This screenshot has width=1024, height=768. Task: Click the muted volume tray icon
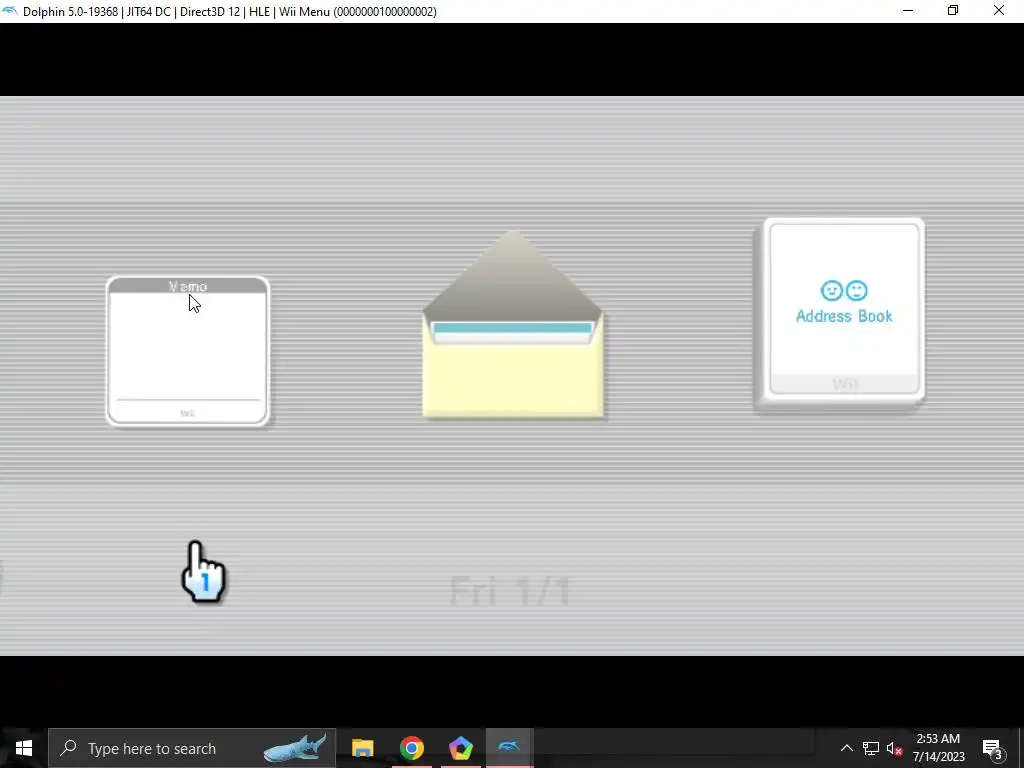tap(894, 748)
